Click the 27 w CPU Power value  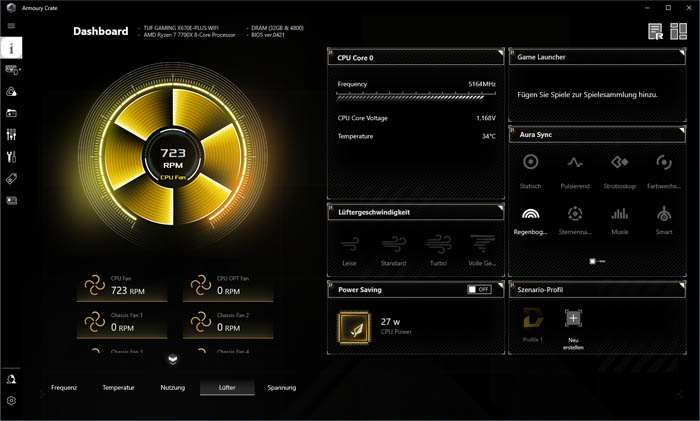tap(390, 321)
